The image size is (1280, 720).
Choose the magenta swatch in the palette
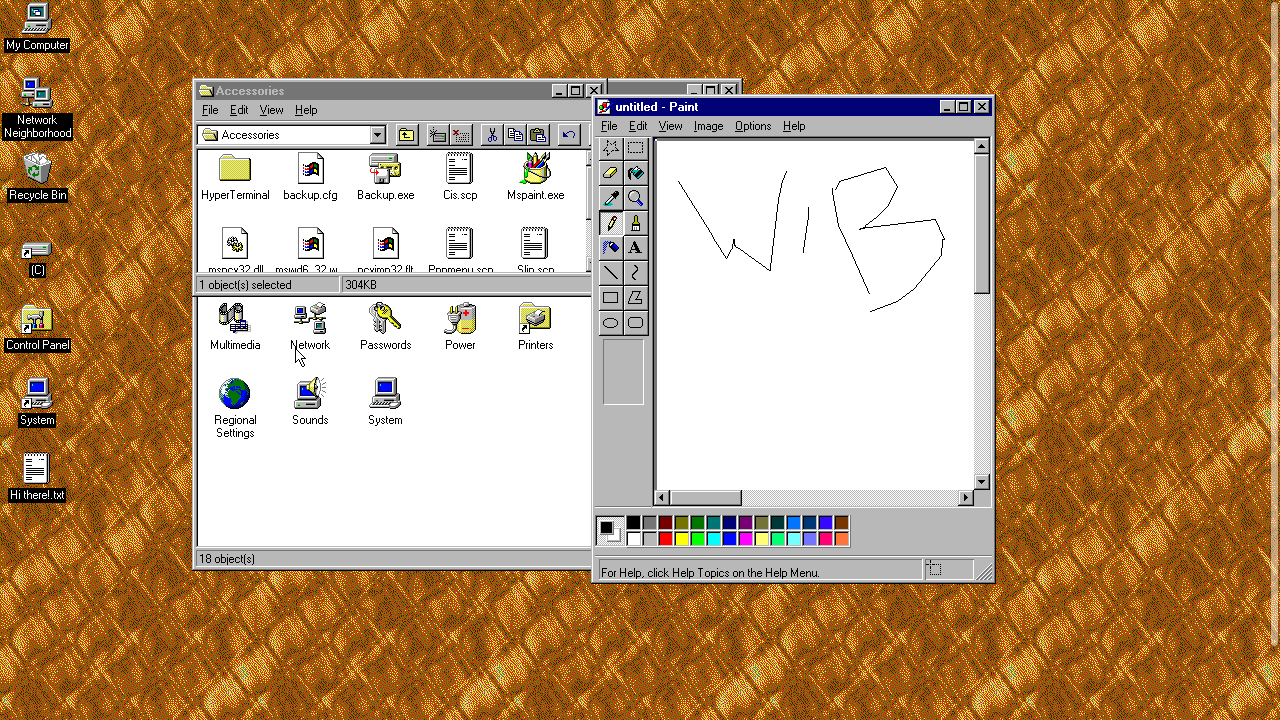[x=746, y=539]
